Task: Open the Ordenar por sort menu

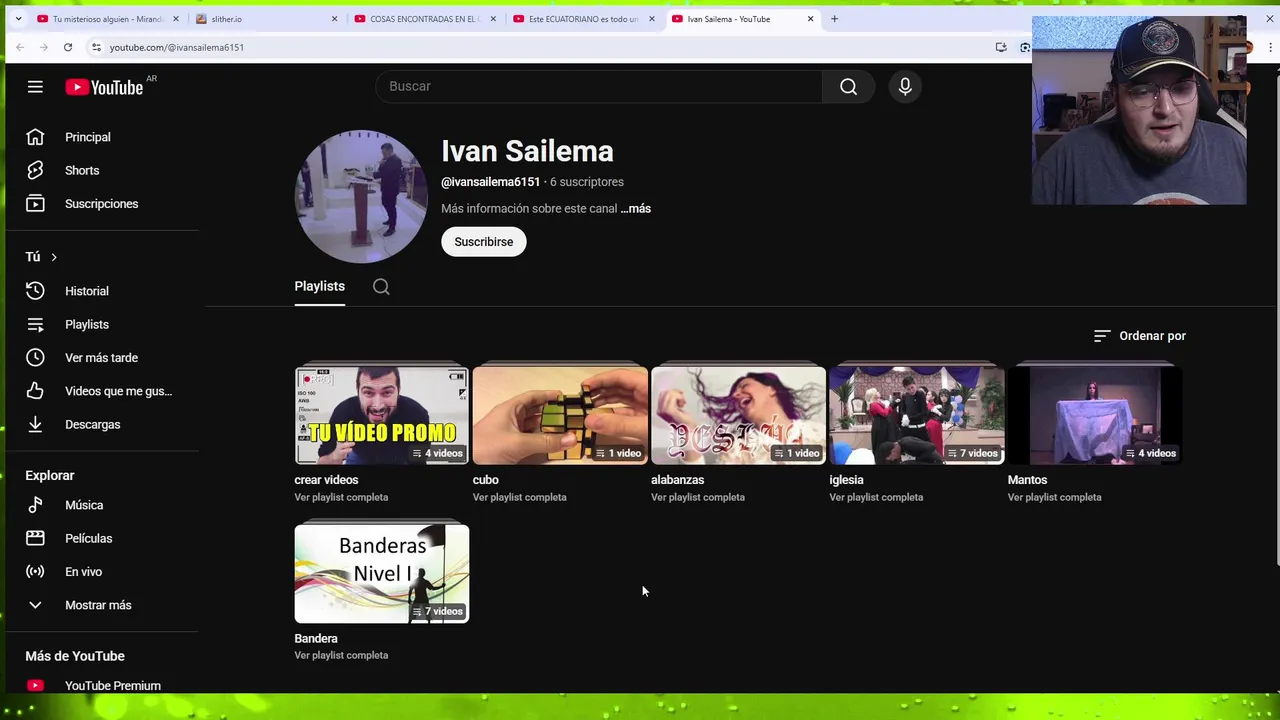Action: tap(1140, 336)
